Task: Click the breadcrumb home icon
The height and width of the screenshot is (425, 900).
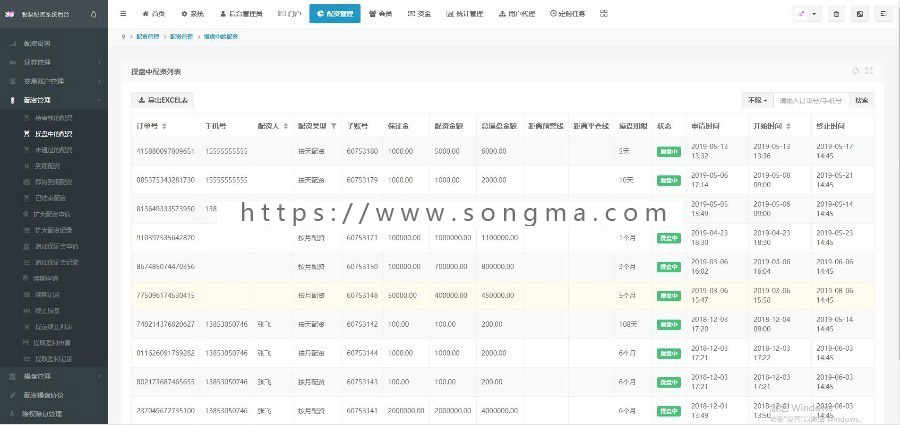Action: pos(123,36)
